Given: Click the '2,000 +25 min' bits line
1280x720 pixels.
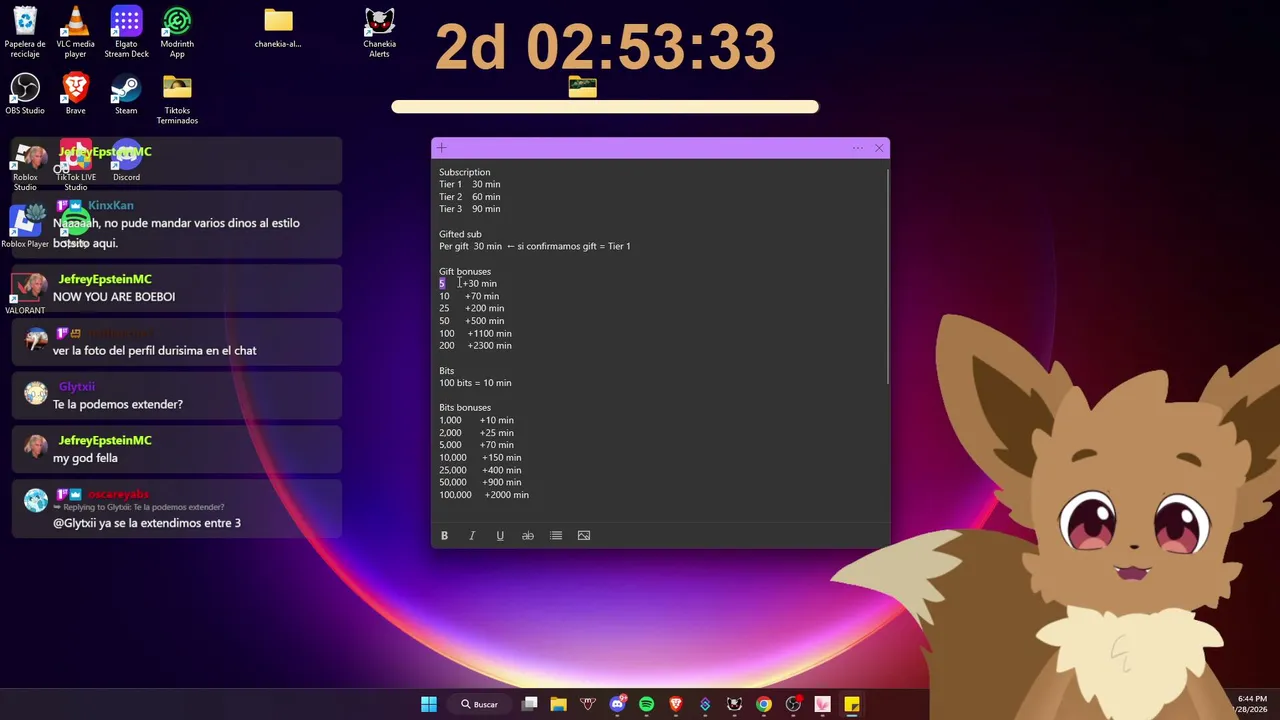Looking at the screenshot, I should (x=476, y=433).
